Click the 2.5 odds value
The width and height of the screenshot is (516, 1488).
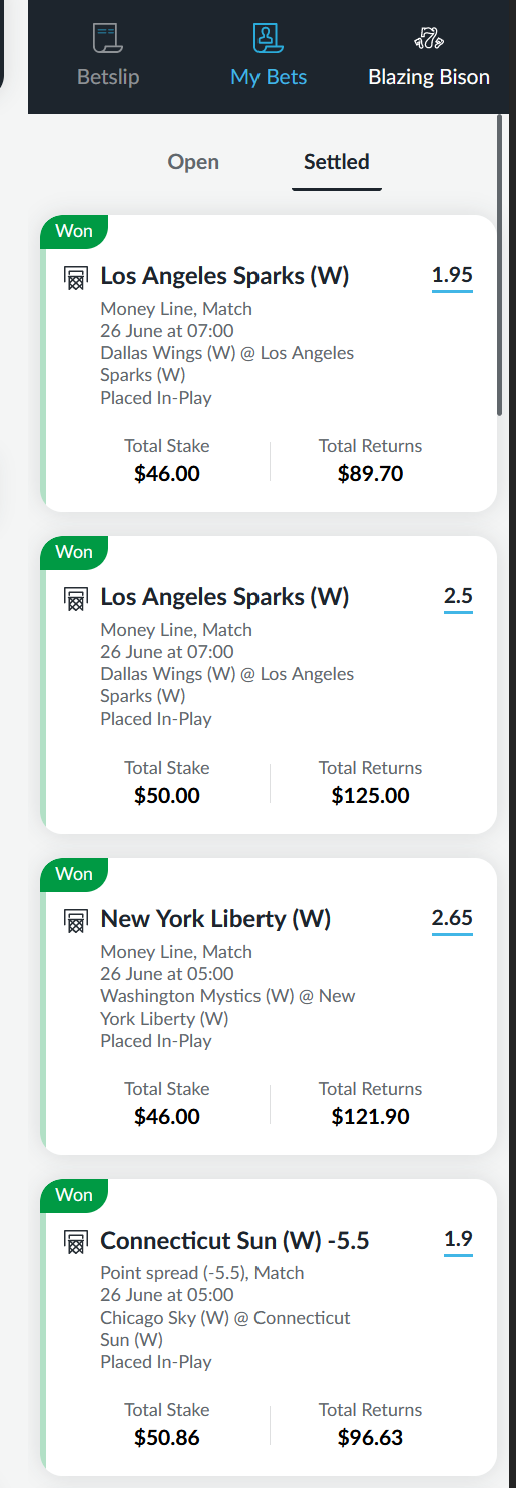click(458, 597)
